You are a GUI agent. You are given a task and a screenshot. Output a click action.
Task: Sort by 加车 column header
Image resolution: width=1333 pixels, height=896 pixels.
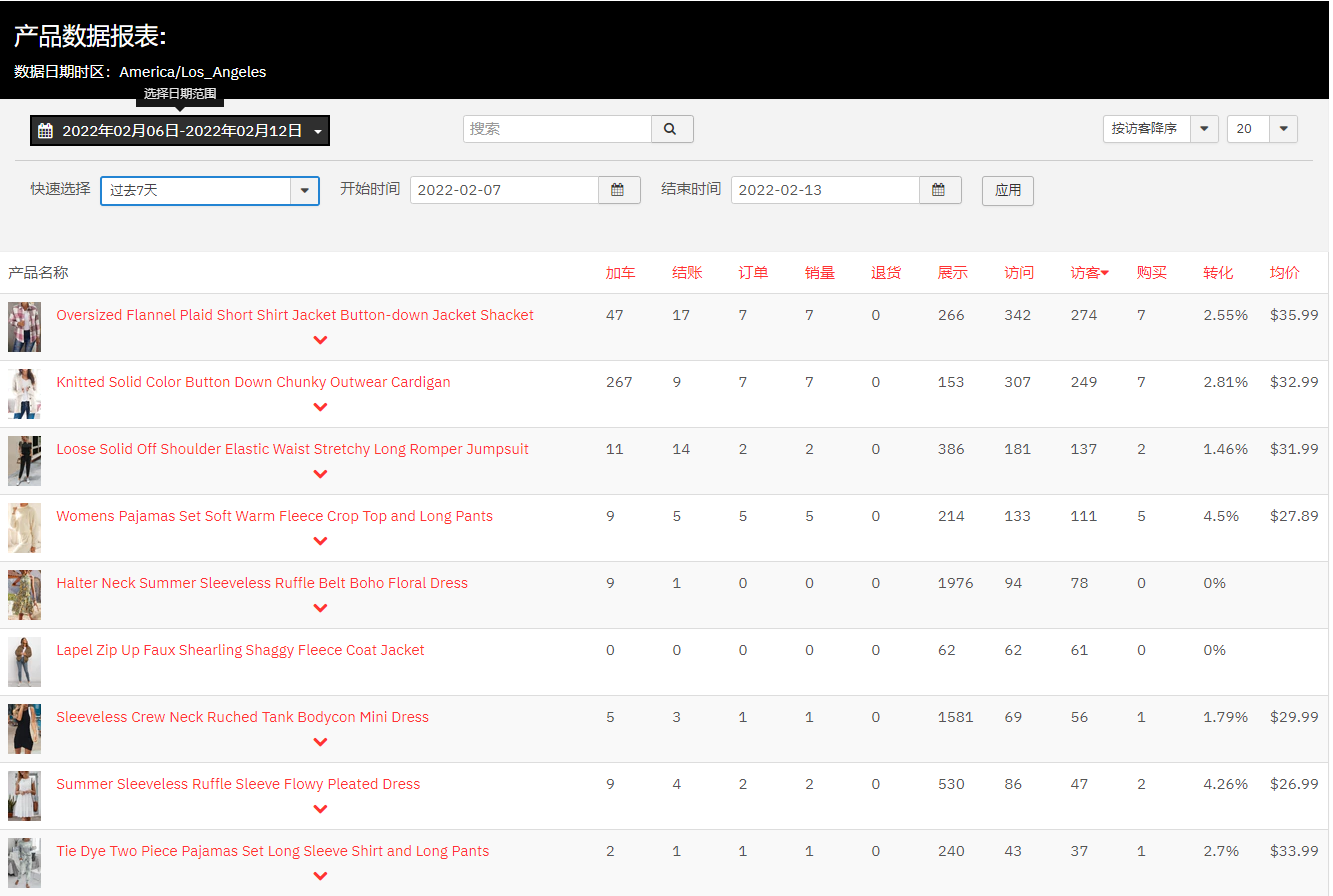coord(620,273)
